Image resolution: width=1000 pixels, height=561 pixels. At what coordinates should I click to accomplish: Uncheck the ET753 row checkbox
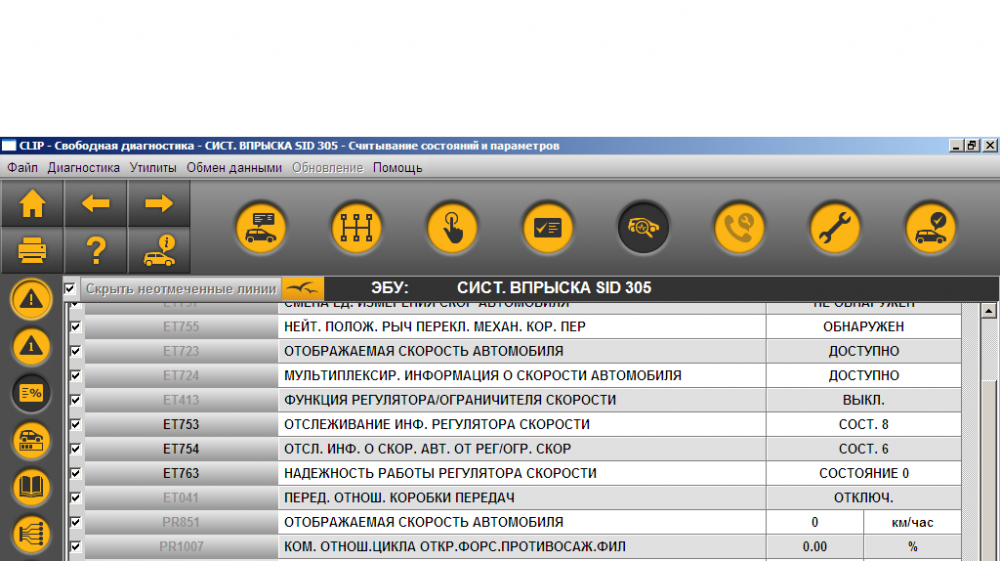(75, 425)
